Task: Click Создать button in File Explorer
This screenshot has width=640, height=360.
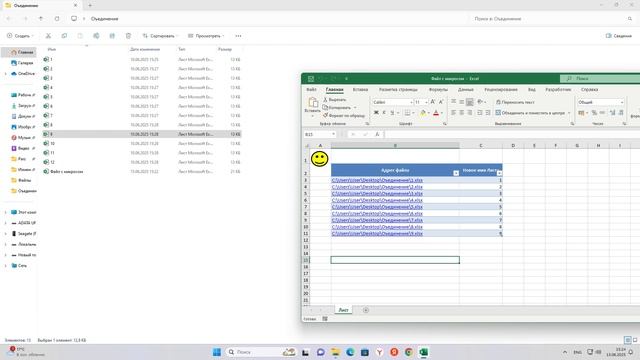Action: pos(20,36)
